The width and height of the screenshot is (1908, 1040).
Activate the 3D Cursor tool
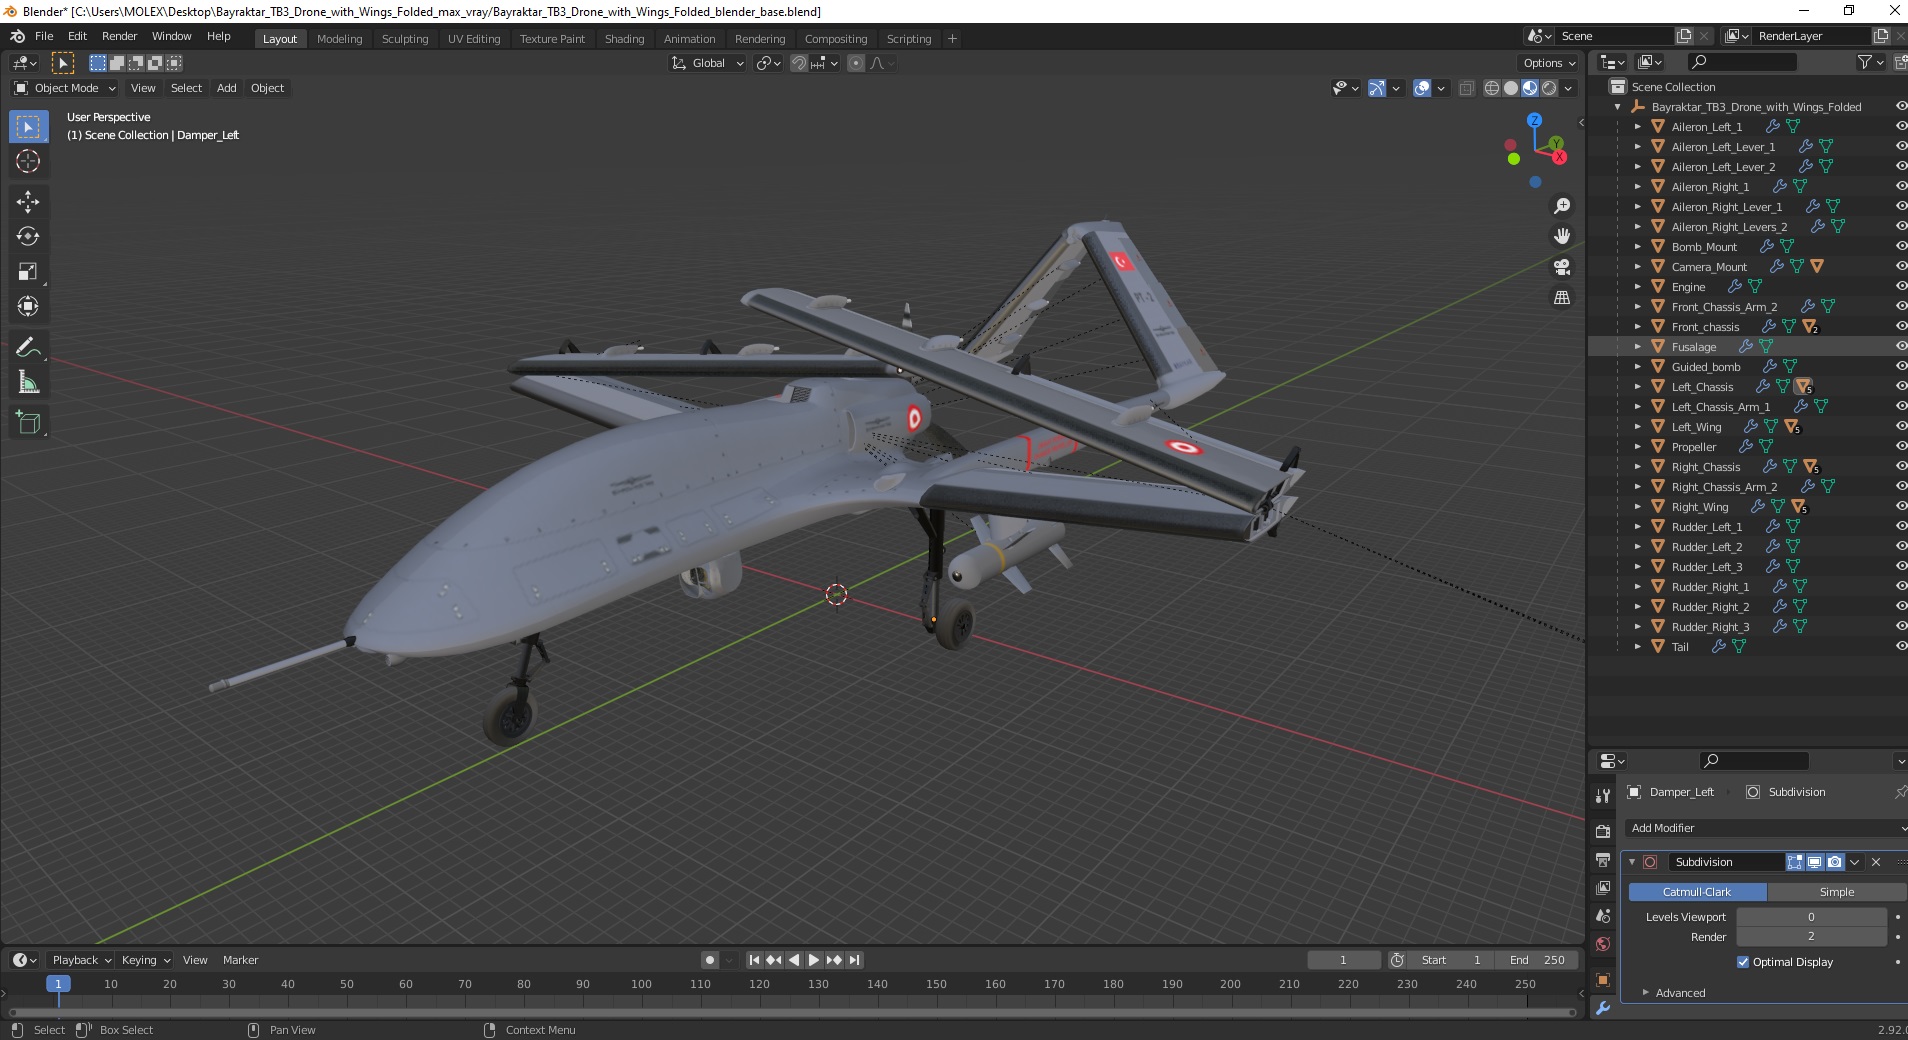pos(28,161)
